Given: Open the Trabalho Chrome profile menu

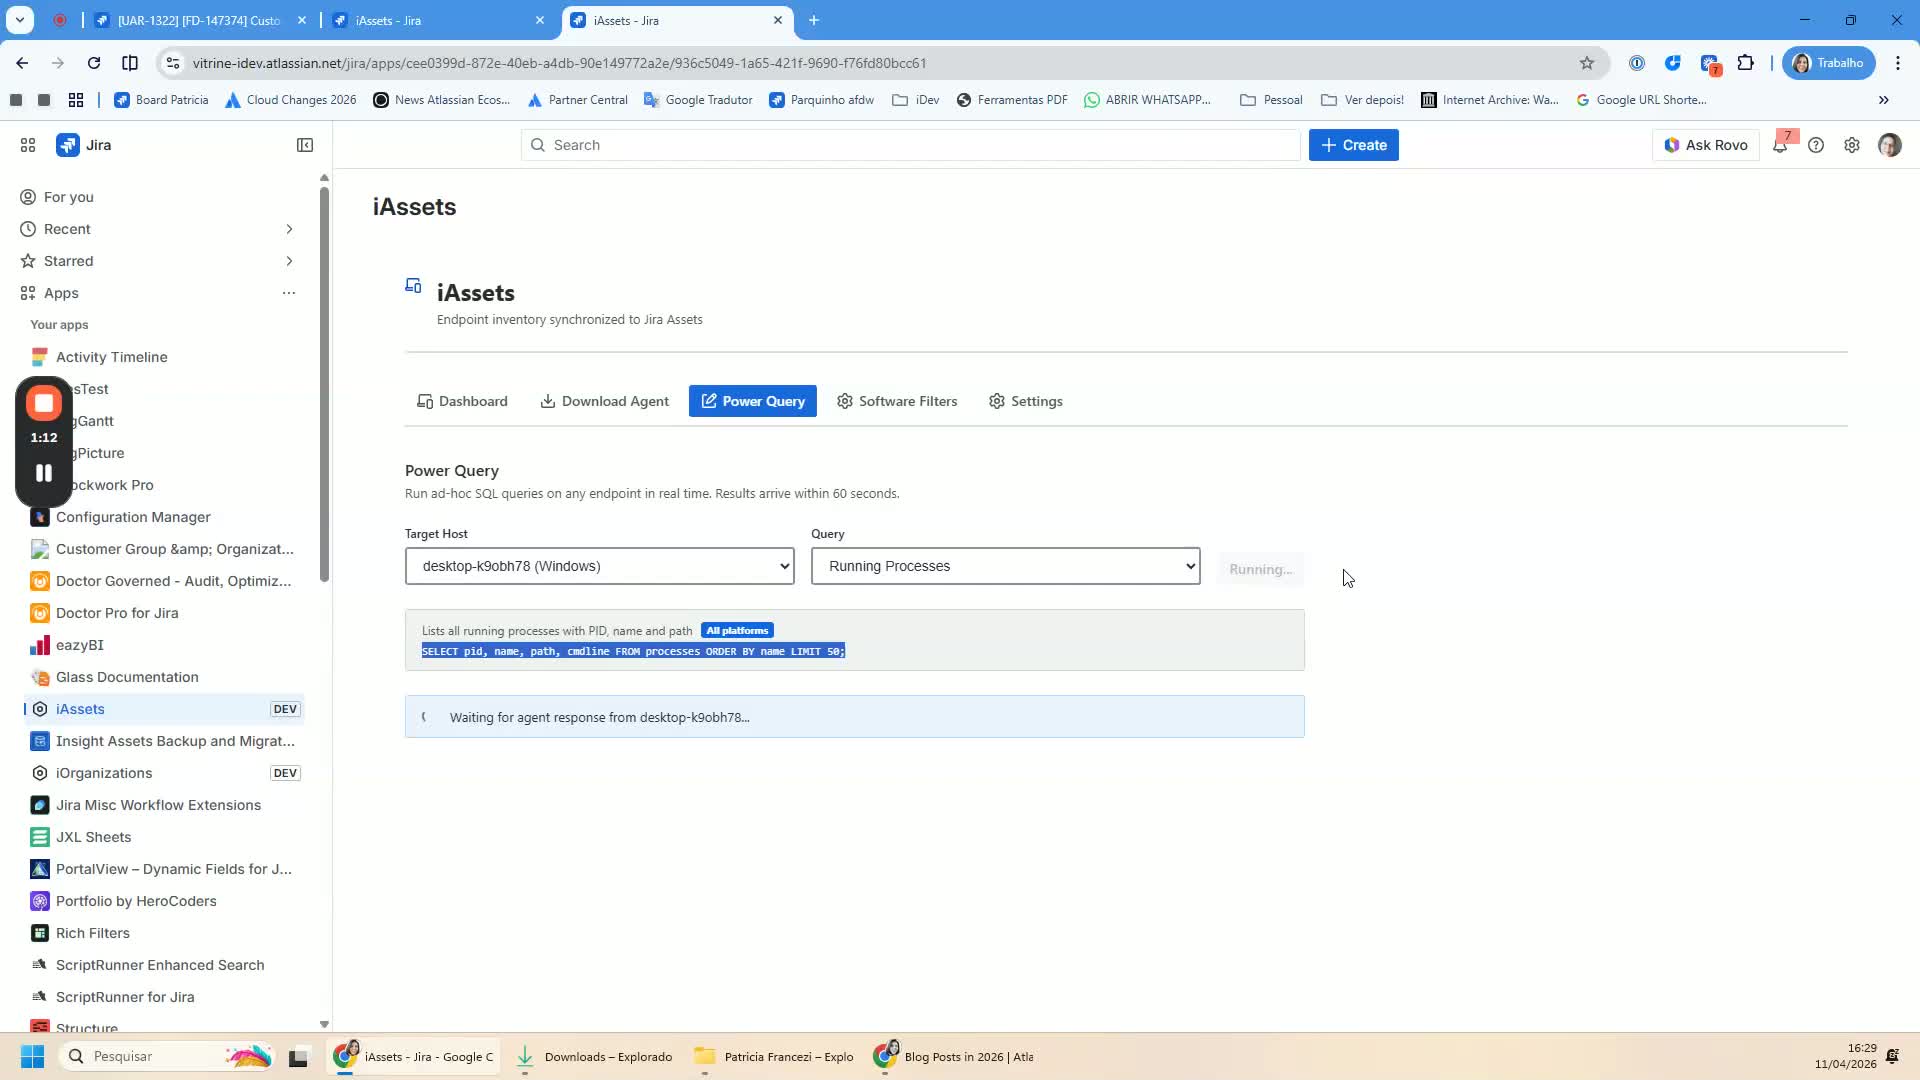Looking at the screenshot, I should [1828, 63].
